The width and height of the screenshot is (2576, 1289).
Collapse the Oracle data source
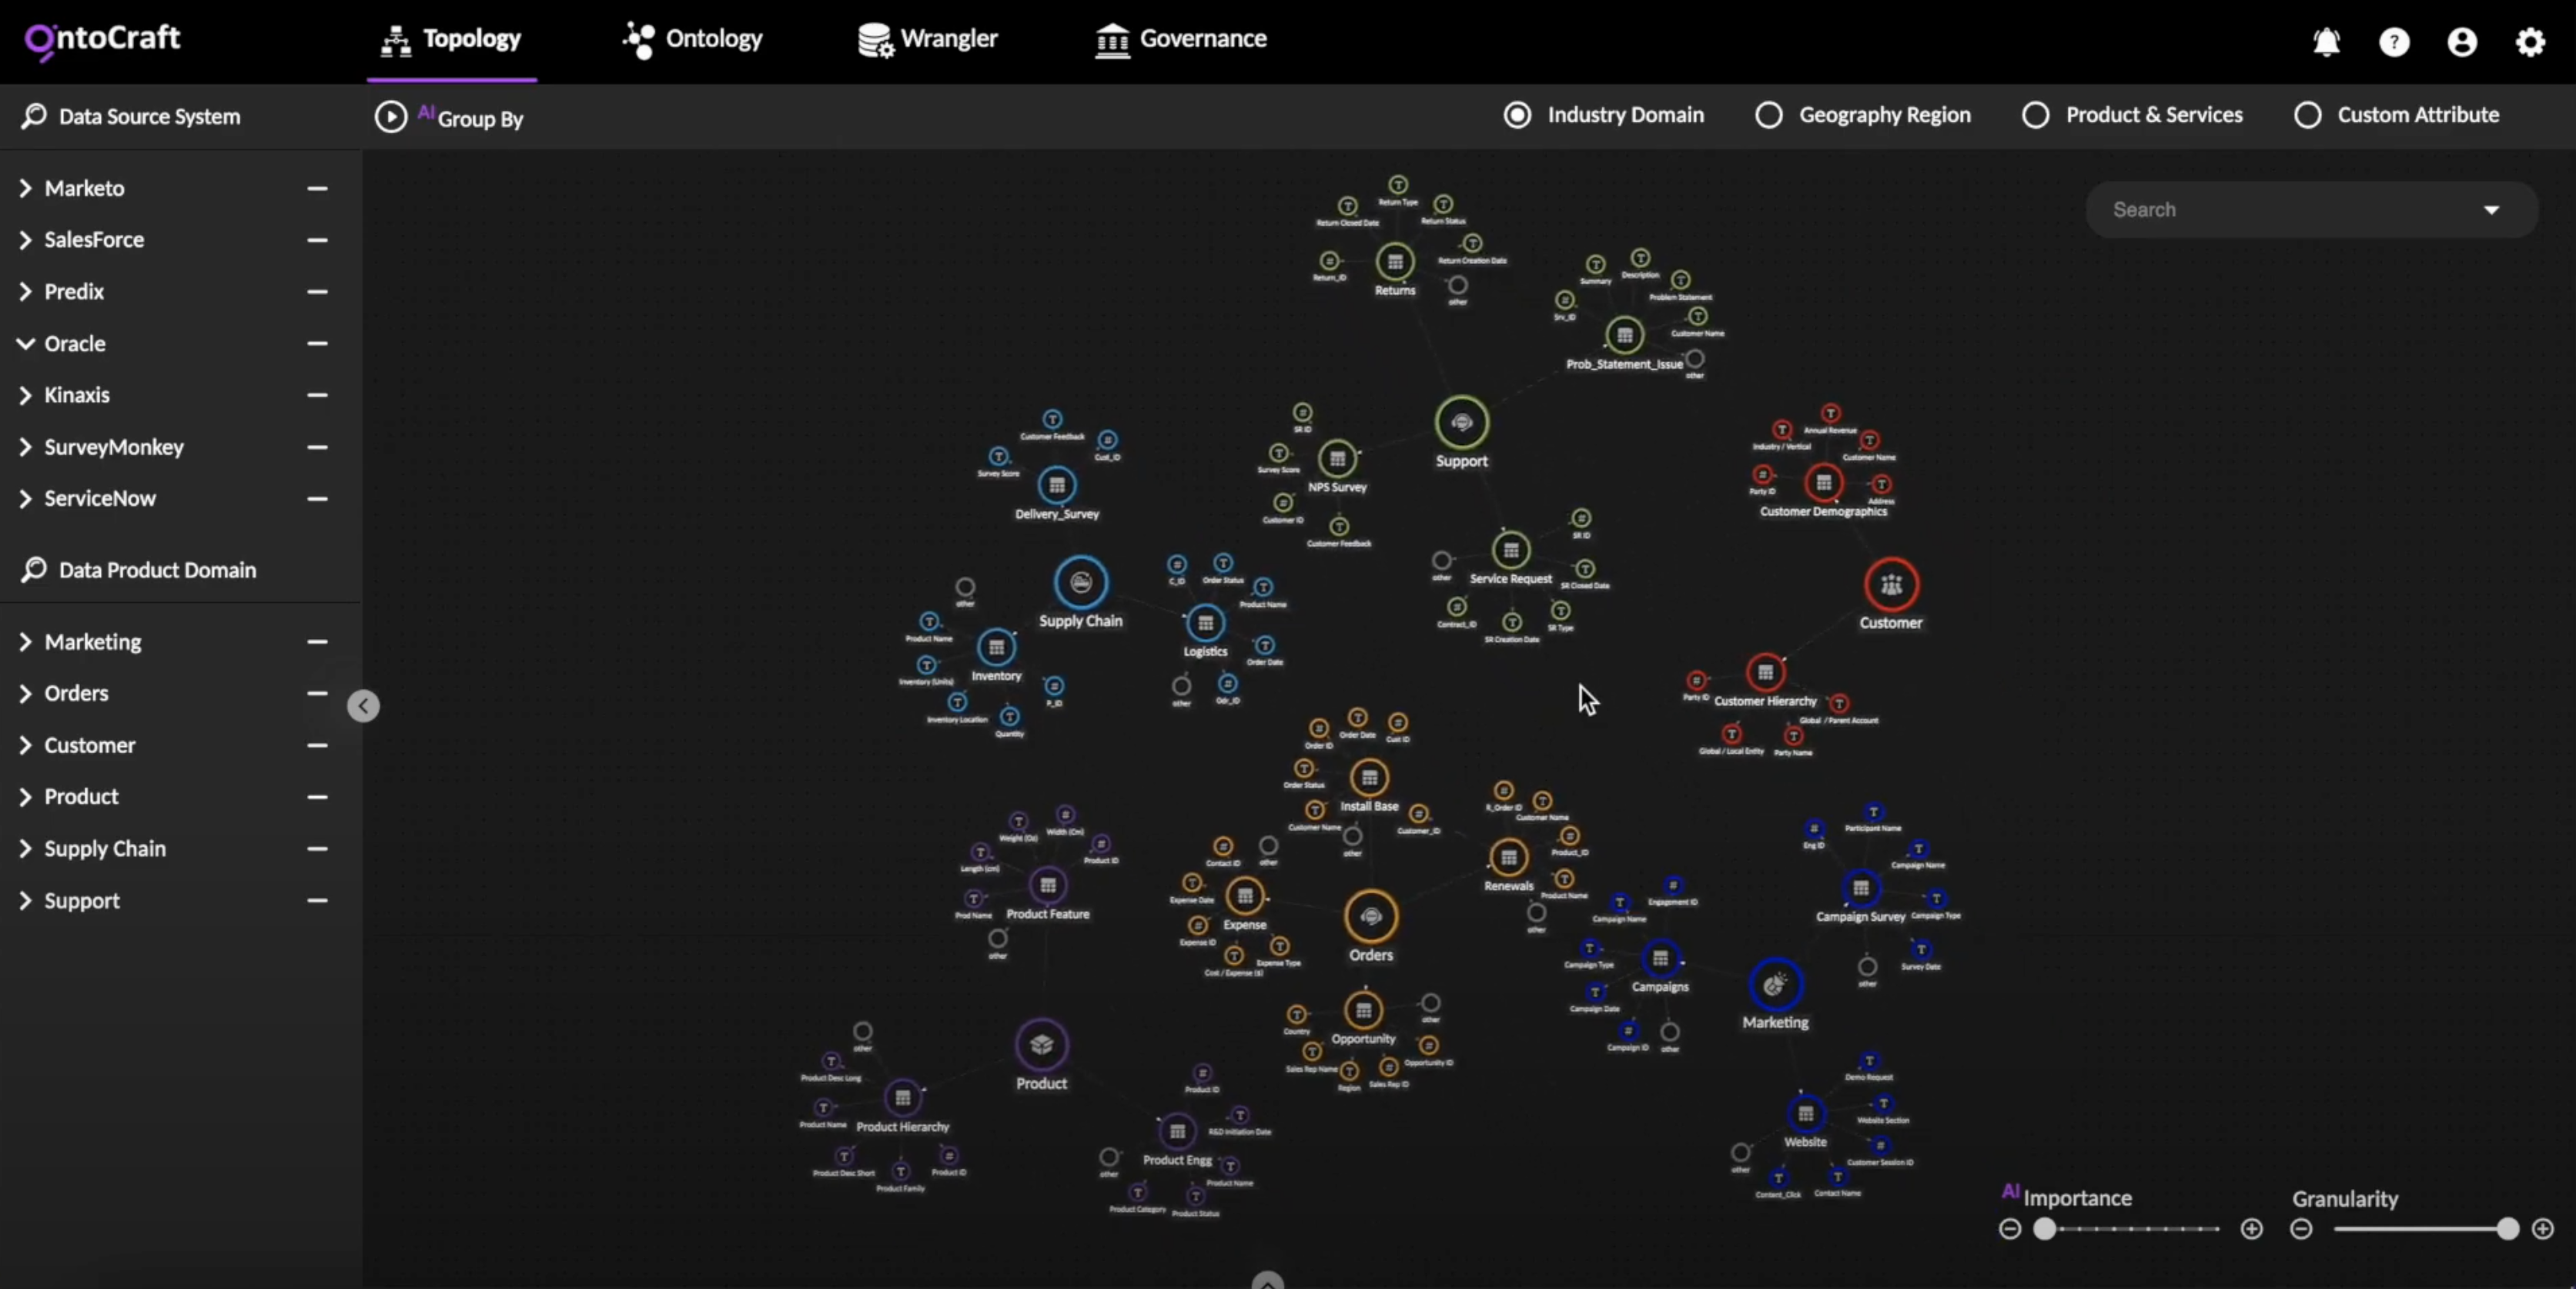(x=26, y=343)
